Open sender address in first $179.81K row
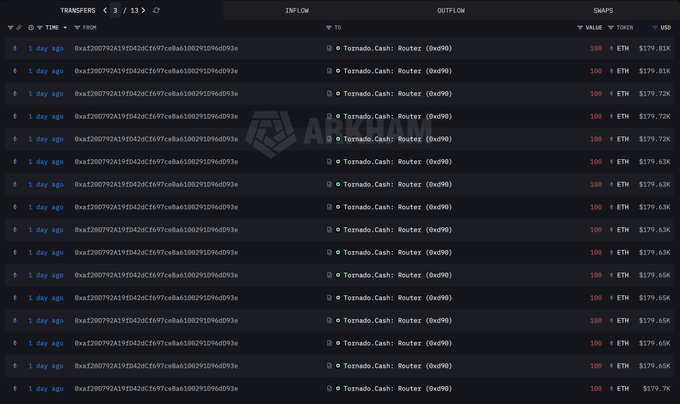Image resolution: width=680 pixels, height=404 pixels. 156,48
